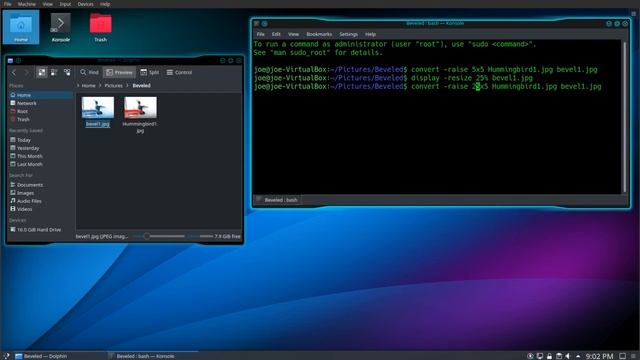
Task: Go back in Dolphin navigation
Action: 14,72
